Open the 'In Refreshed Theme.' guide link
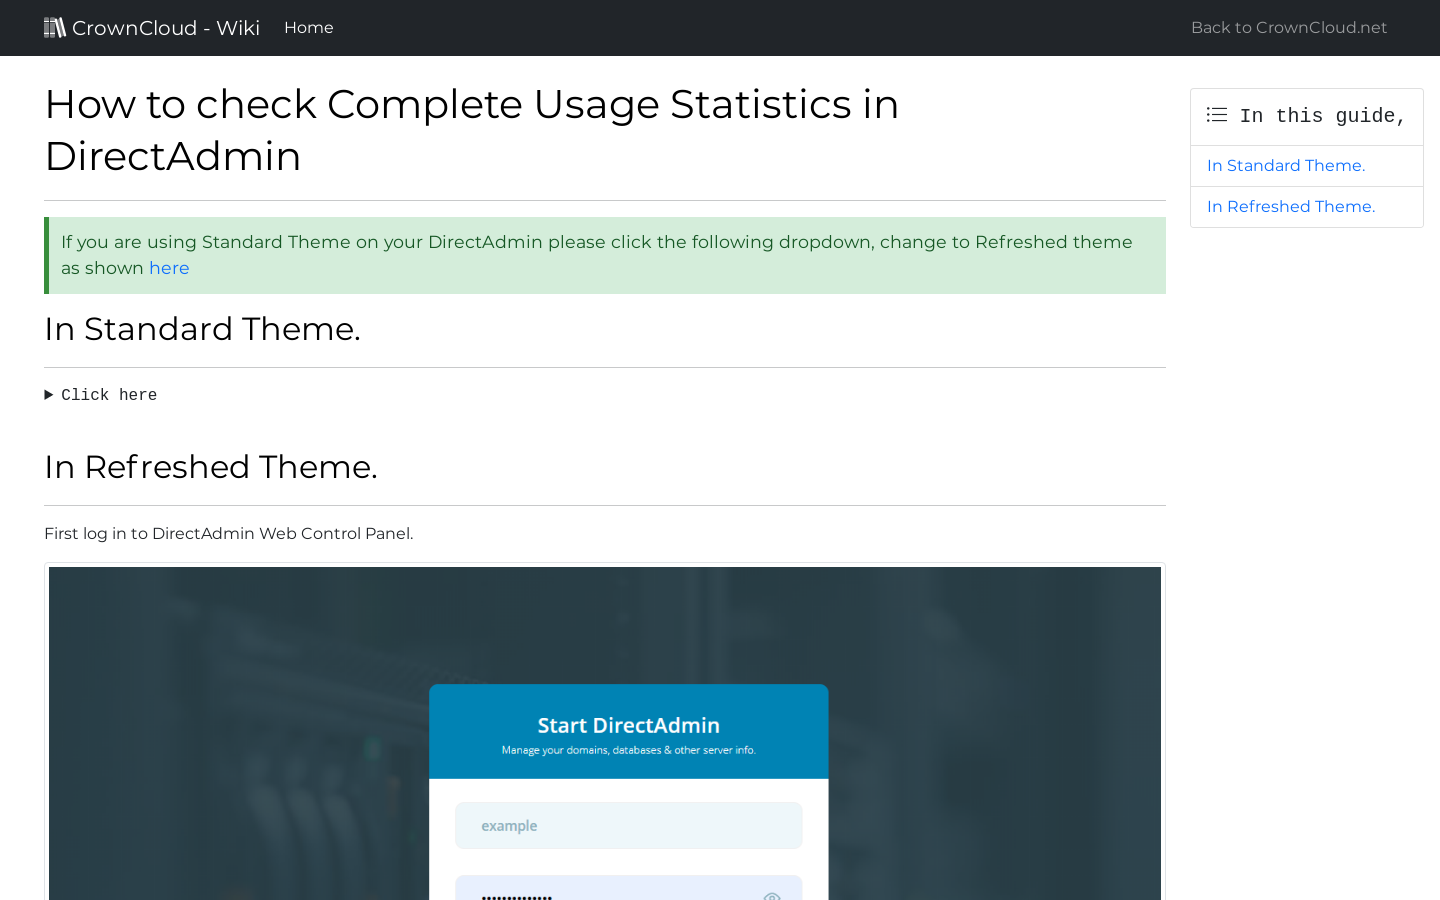Viewport: 1440px width, 900px height. coord(1290,206)
